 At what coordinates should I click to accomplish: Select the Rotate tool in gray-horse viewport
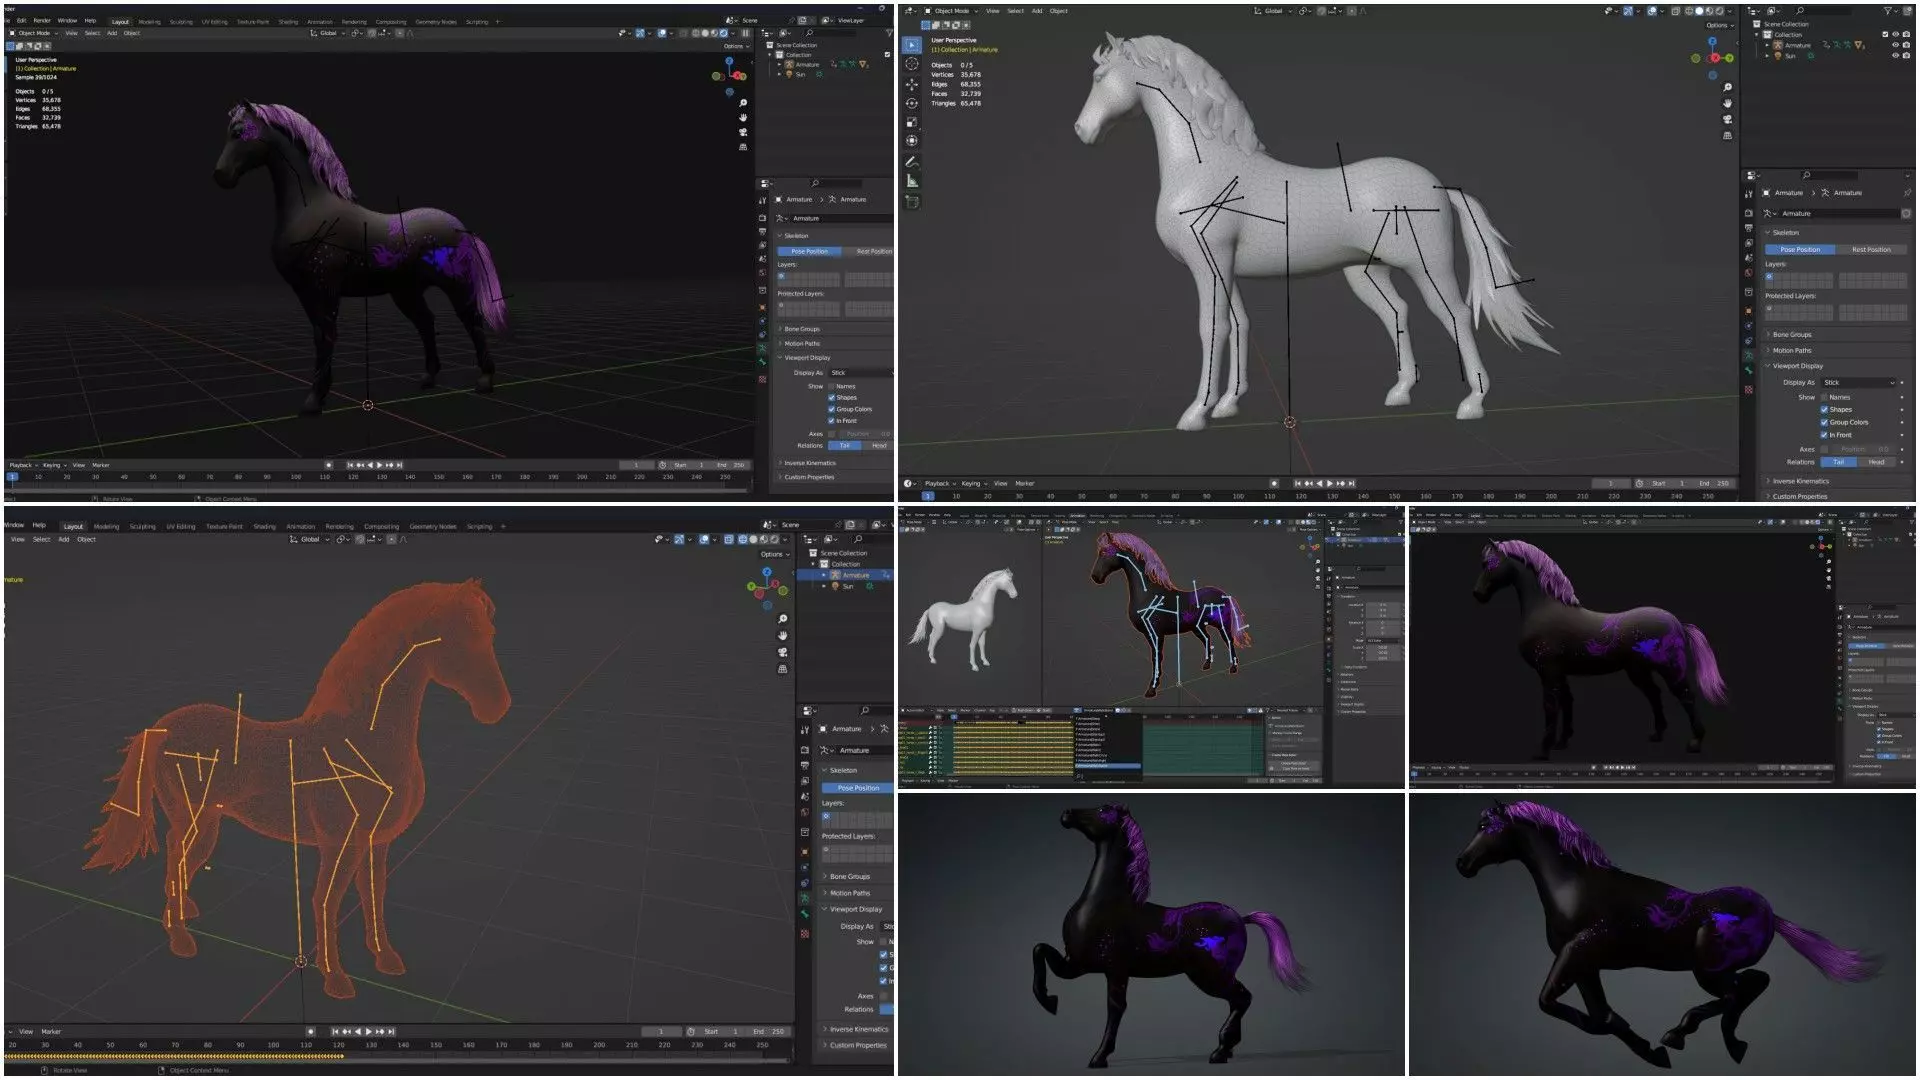click(911, 103)
